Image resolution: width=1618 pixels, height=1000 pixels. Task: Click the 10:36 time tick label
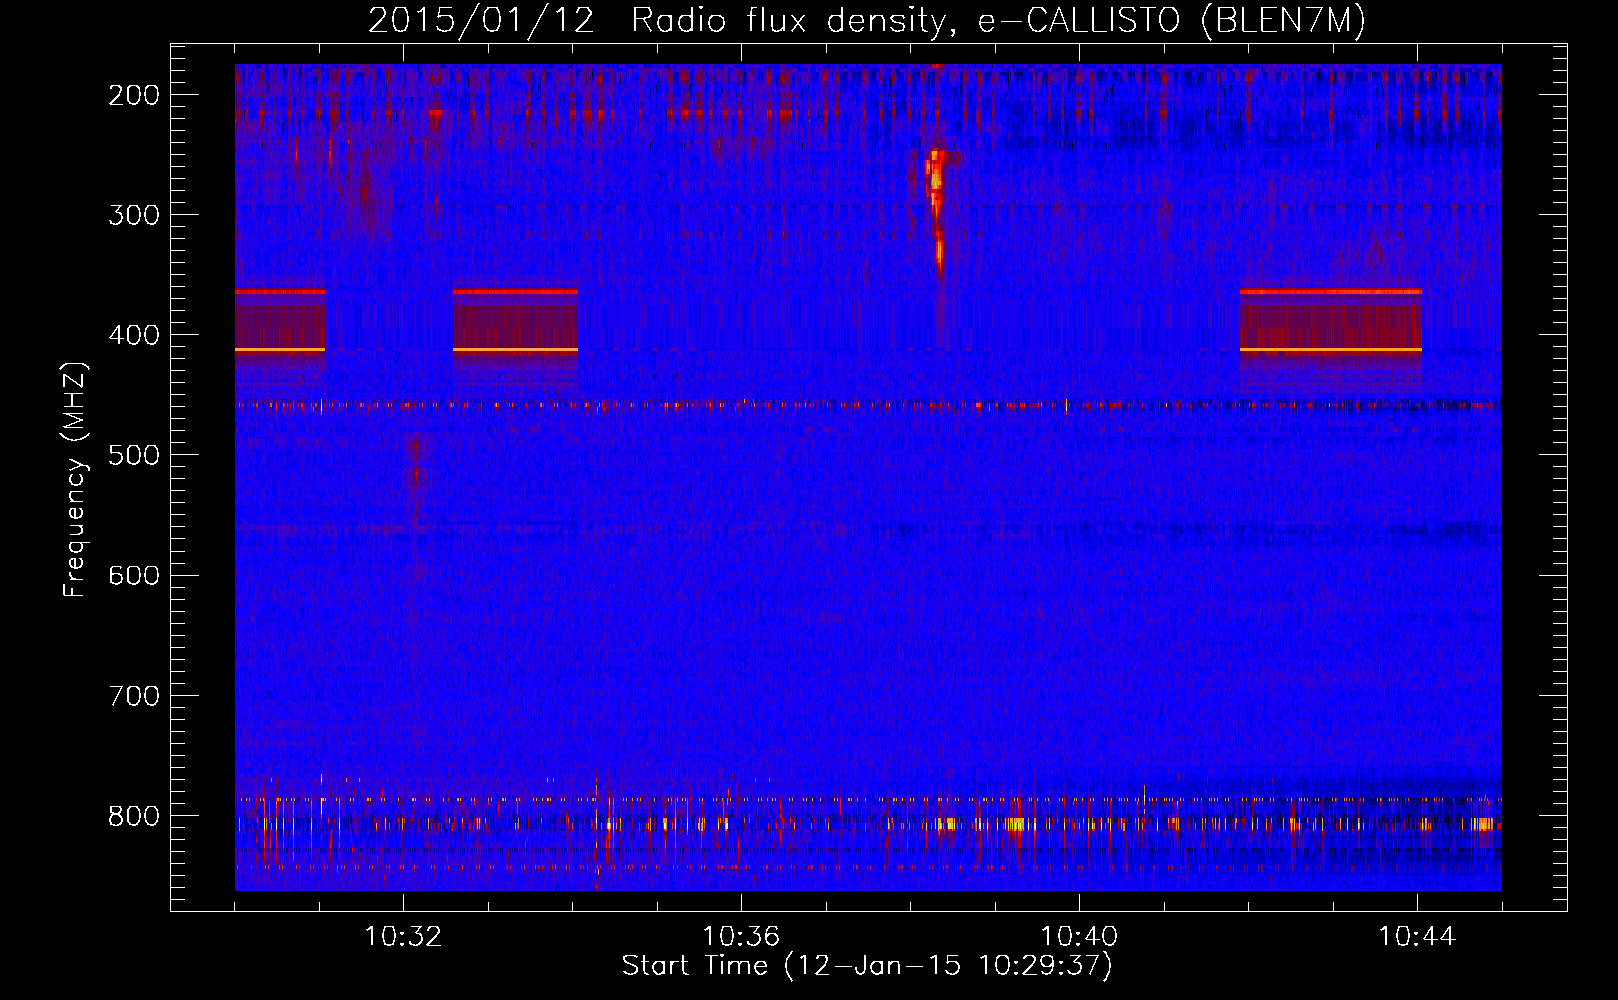point(741,937)
